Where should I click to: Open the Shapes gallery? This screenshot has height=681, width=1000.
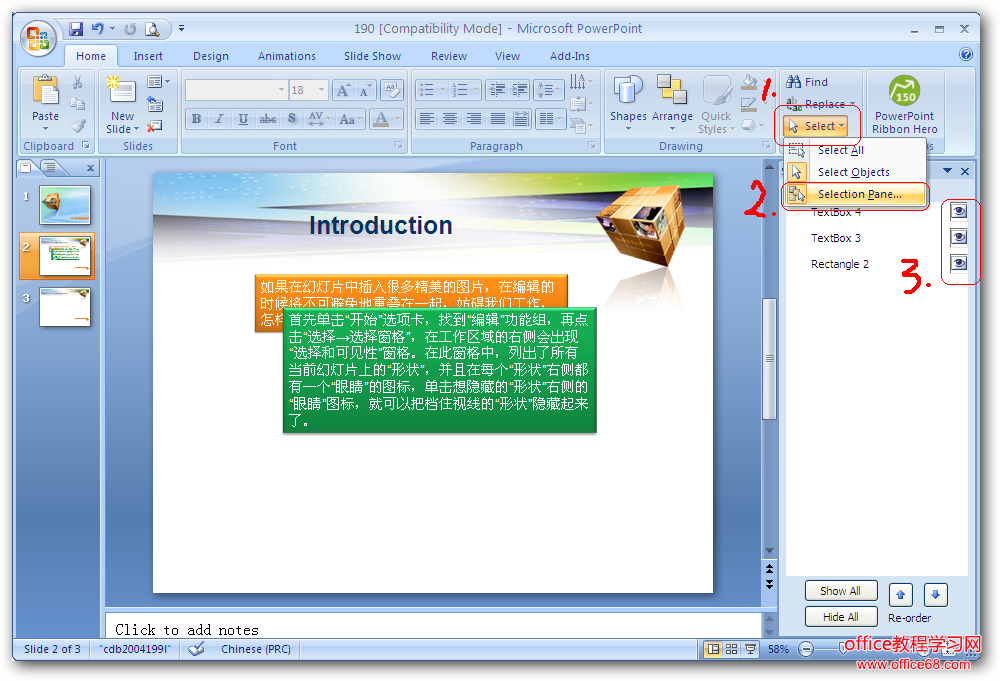click(x=628, y=100)
